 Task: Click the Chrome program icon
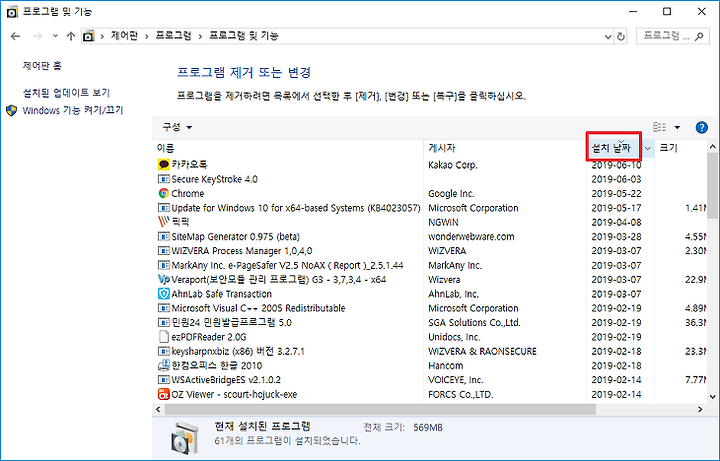click(163, 193)
